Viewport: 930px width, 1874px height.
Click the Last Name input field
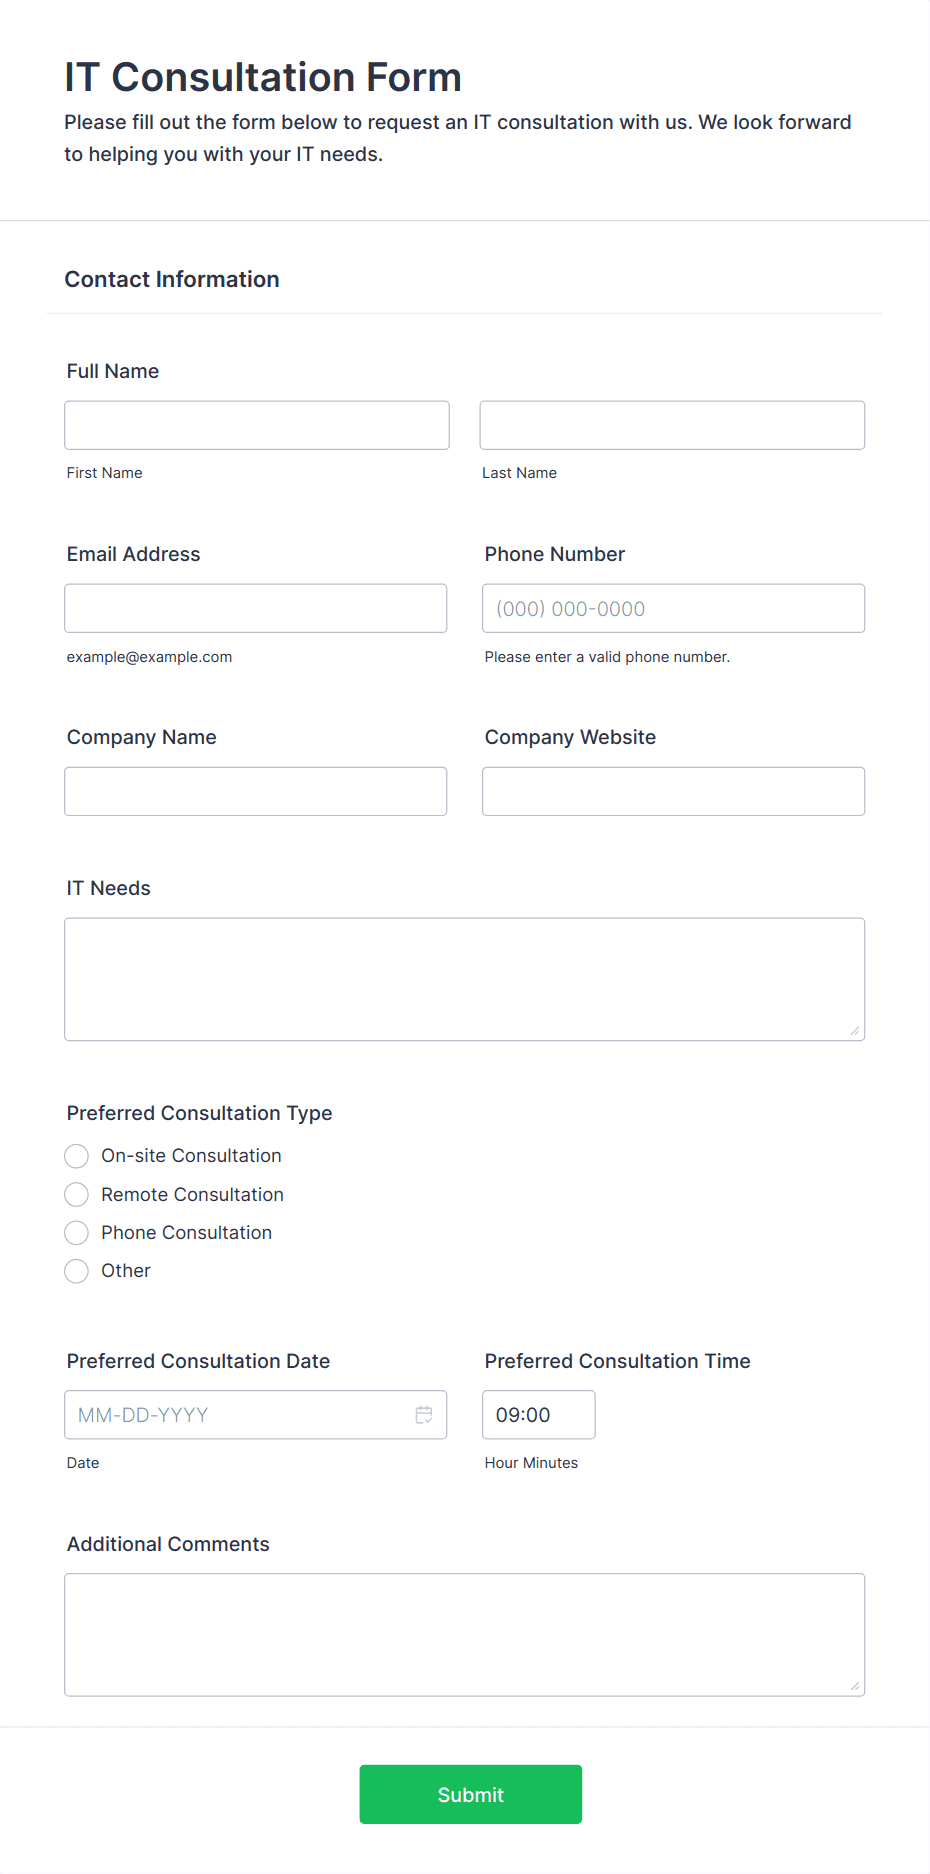pyautogui.click(x=672, y=424)
